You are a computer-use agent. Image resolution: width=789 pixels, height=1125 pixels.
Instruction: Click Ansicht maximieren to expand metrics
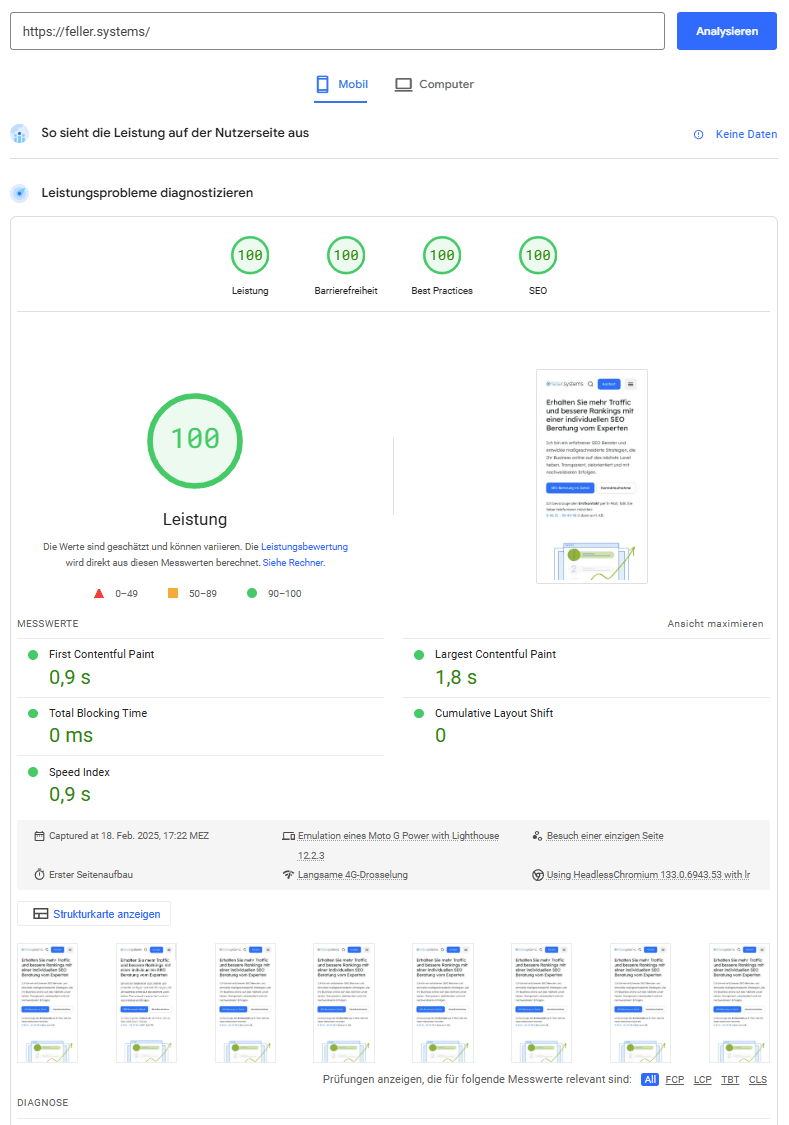(715, 624)
